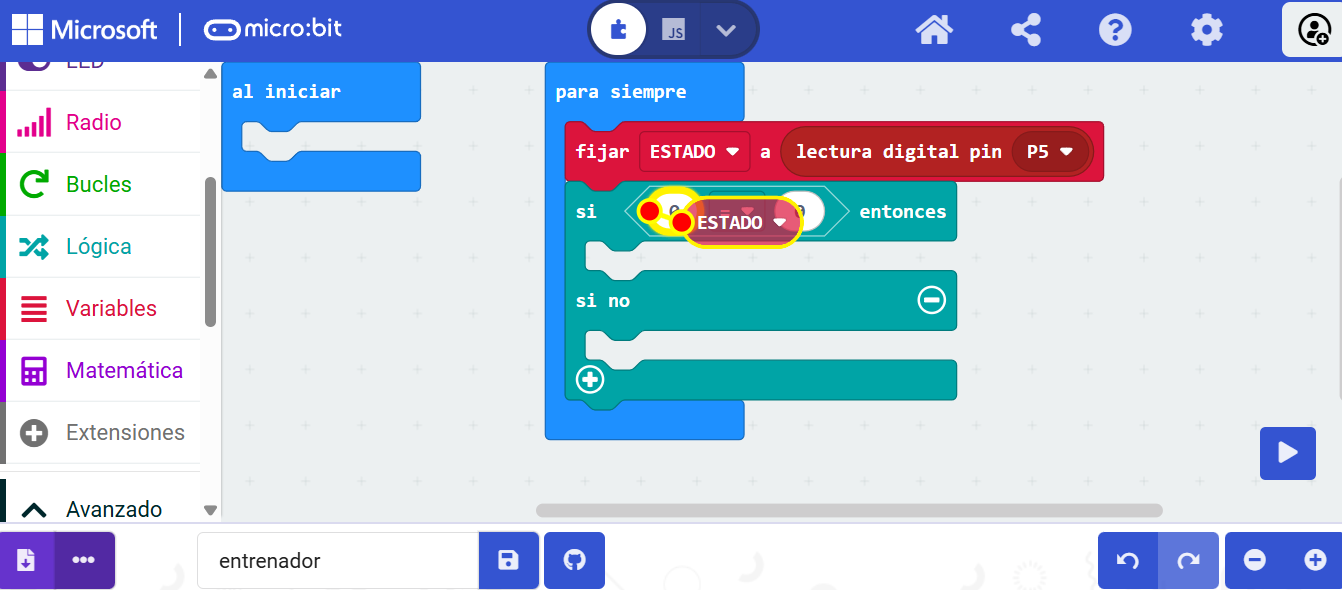Expand the Avanzado toolbox section

(100, 509)
